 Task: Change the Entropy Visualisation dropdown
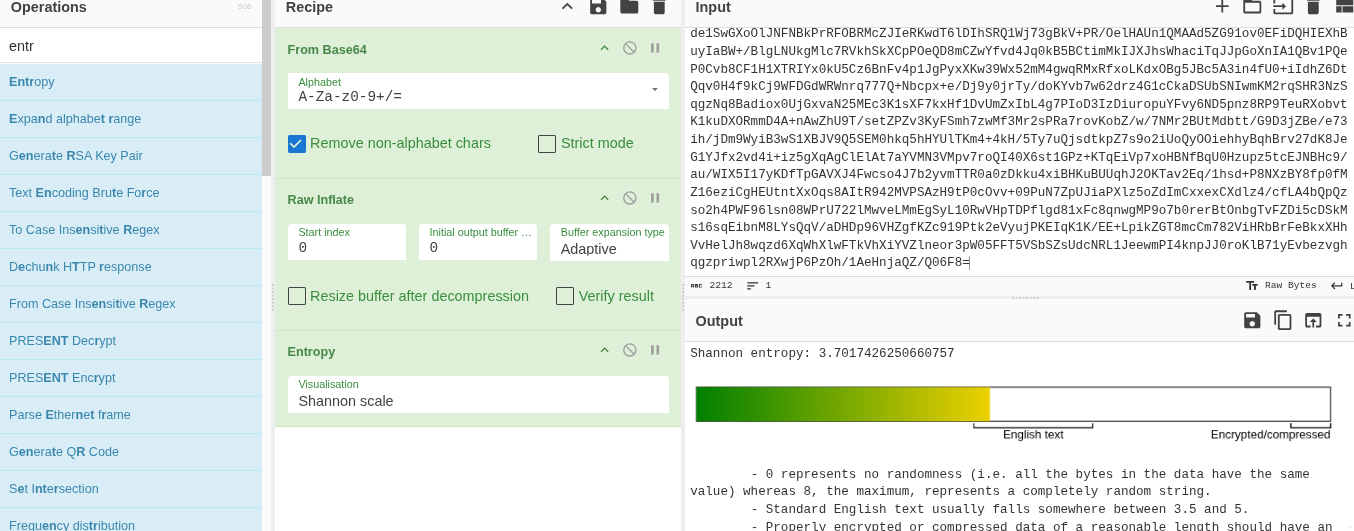(x=478, y=394)
